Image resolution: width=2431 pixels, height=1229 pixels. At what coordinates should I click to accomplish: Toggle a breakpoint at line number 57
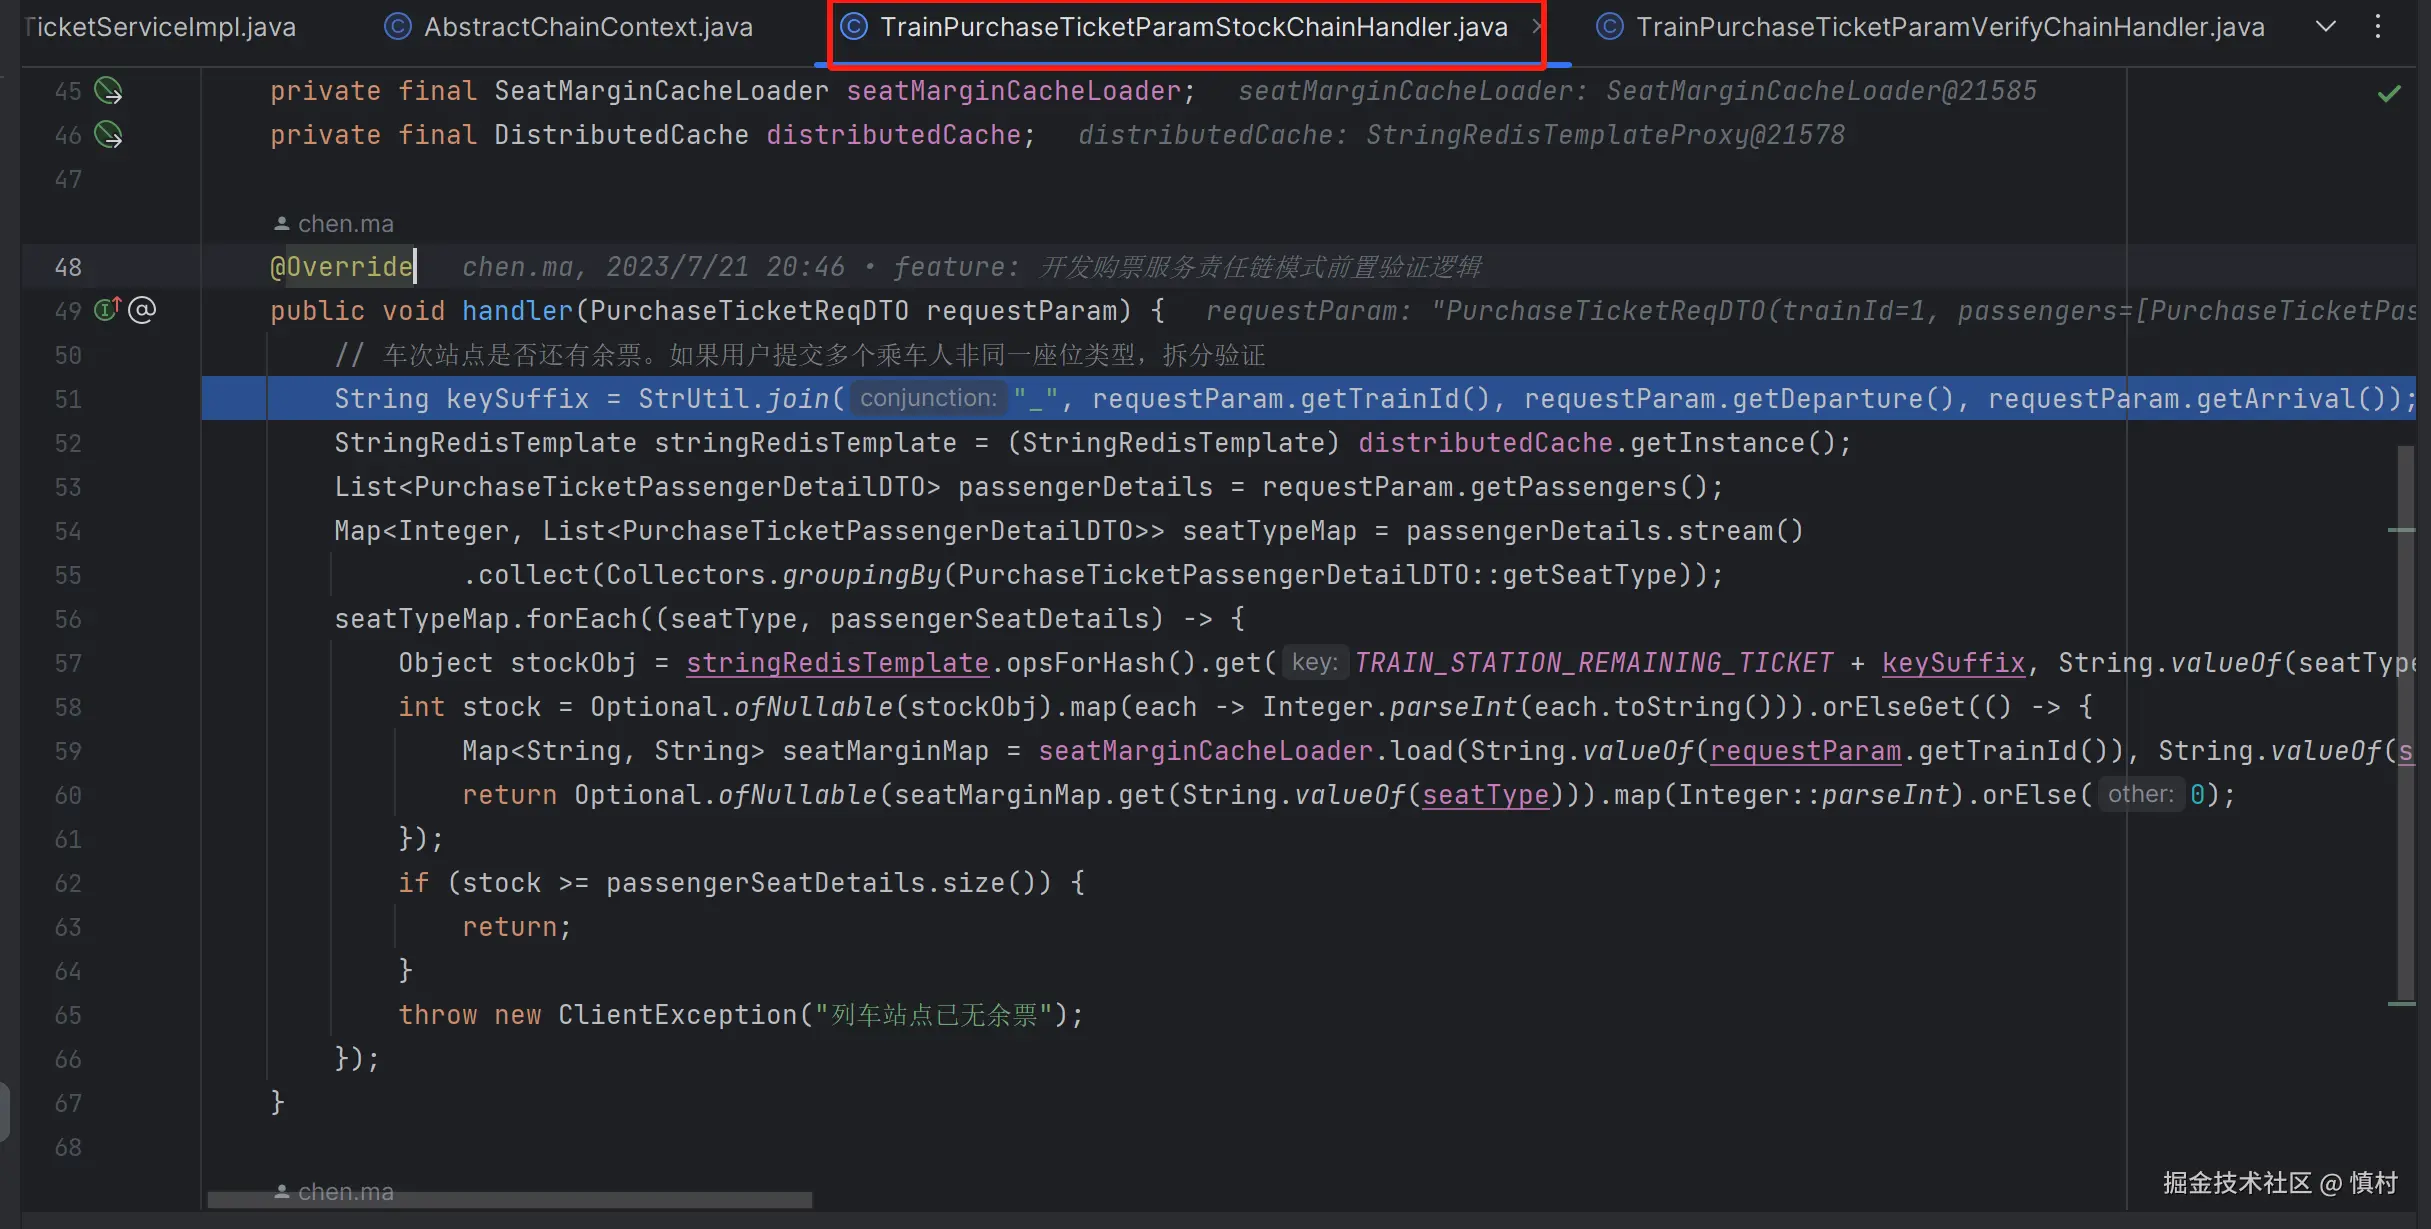[68, 663]
